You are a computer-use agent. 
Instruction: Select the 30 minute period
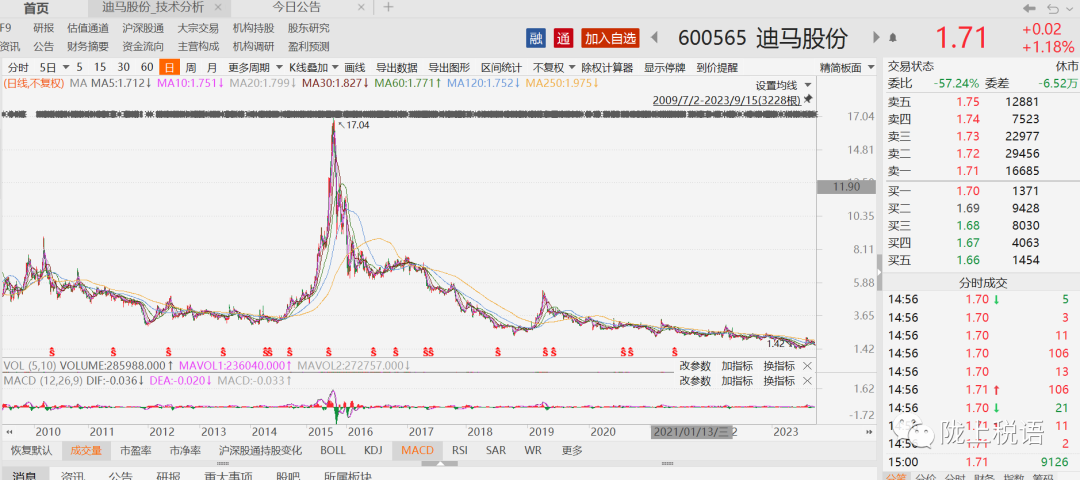[124, 67]
